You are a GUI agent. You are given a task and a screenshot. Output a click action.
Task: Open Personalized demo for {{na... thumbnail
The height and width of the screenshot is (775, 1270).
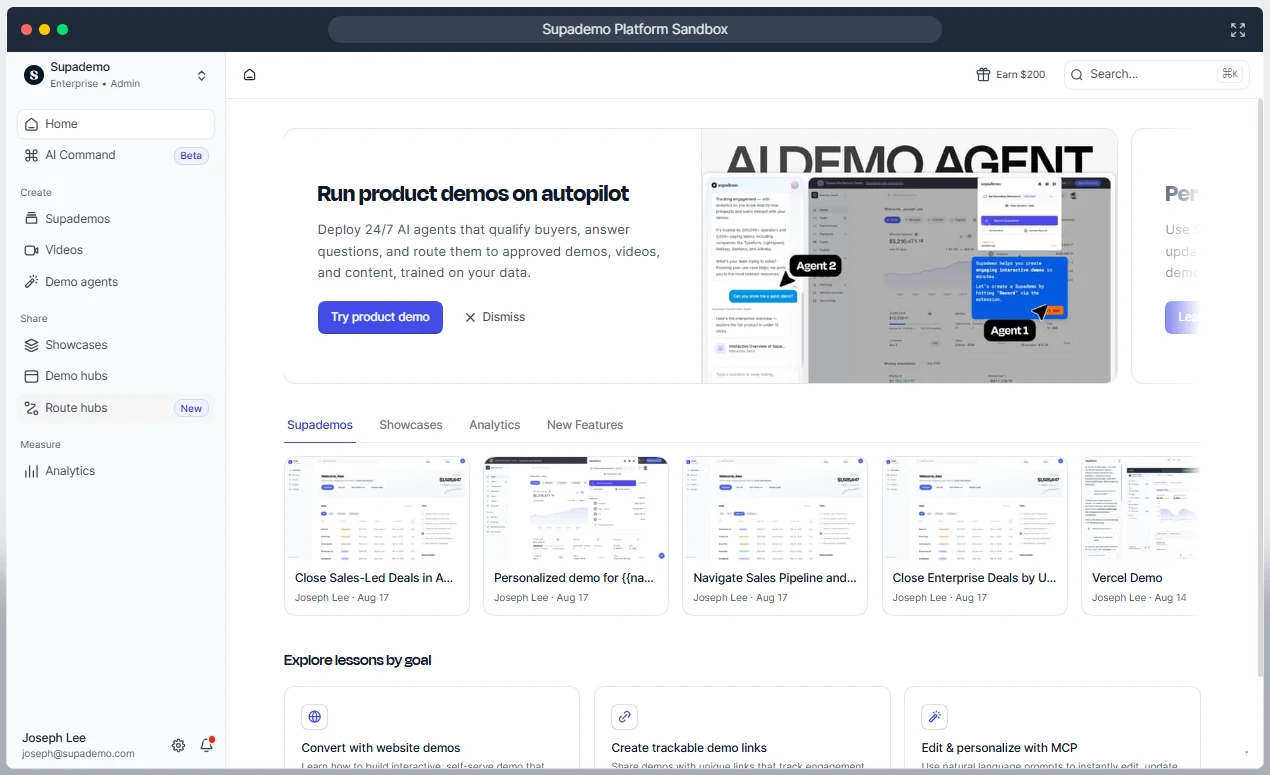point(576,510)
